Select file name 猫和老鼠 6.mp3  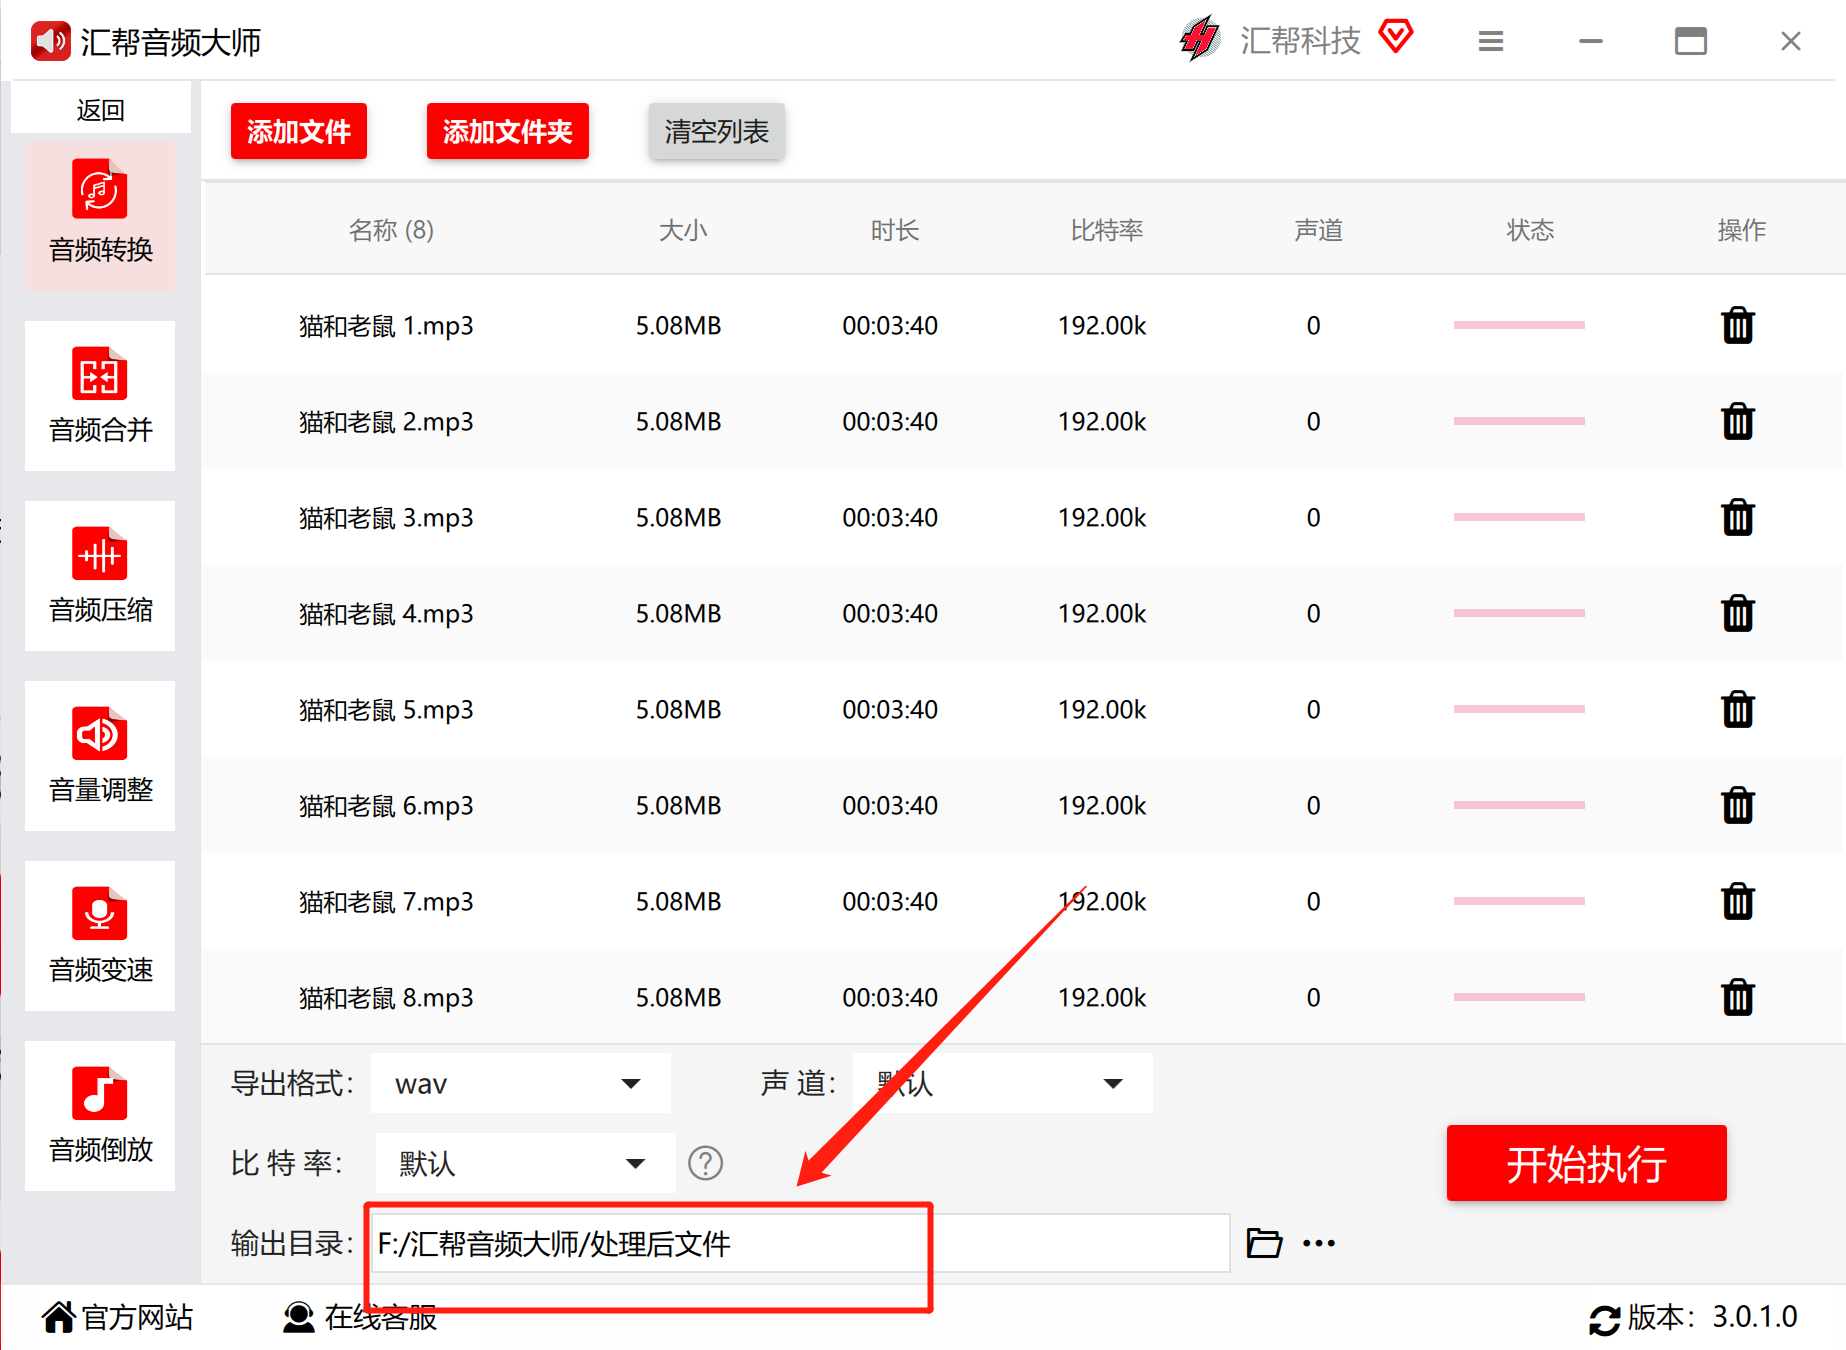pyautogui.click(x=386, y=805)
